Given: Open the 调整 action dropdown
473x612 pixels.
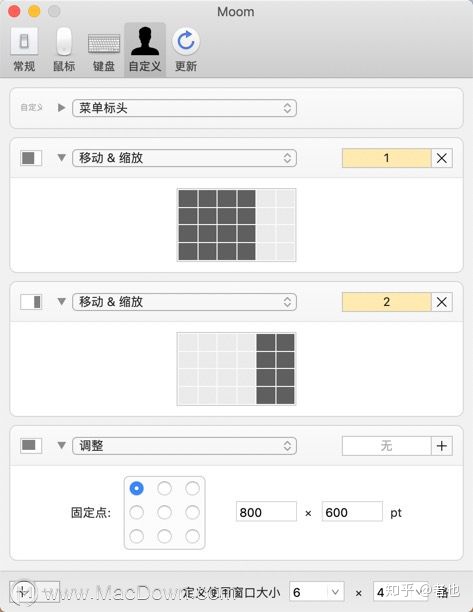Looking at the screenshot, I should (x=184, y=446).
